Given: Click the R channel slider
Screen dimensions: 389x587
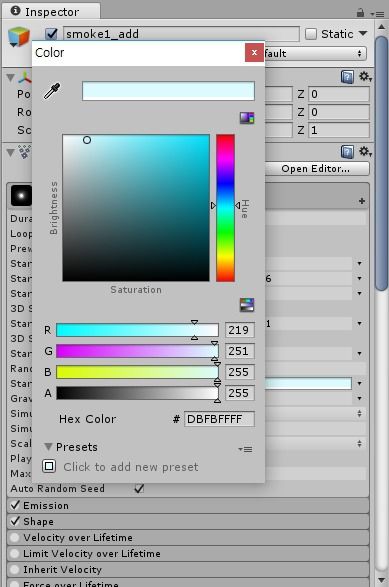Looking at the screenshot, I should click(137, 330).
